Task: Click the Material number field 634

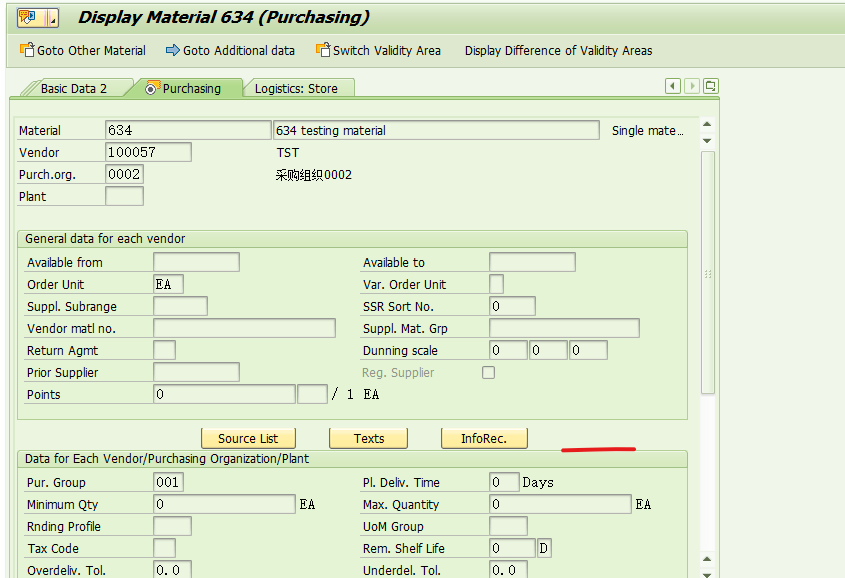Action: coord(188,130)
